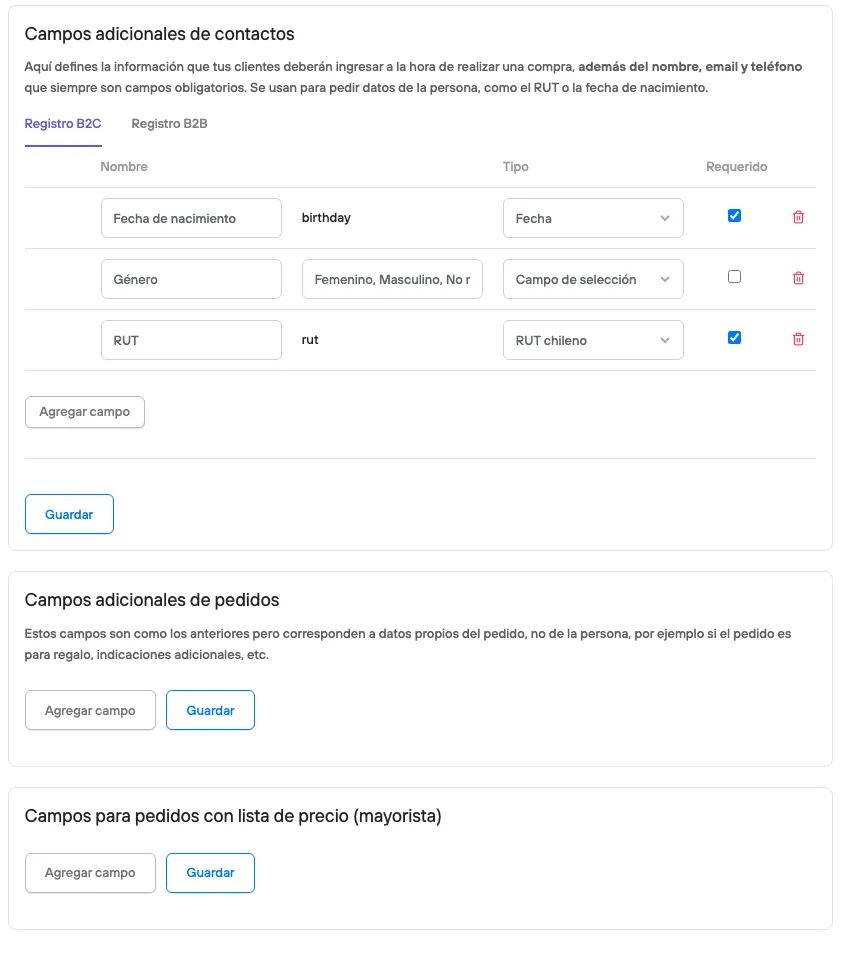Add a field to mayorista price list section

point(90,873)
